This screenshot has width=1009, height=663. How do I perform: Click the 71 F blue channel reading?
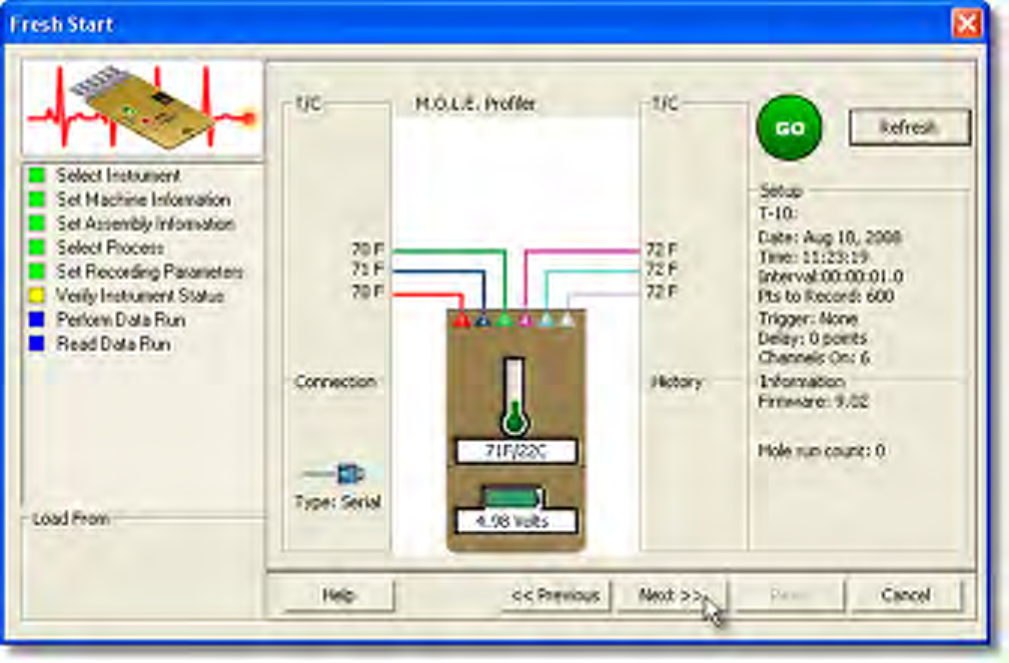[367, 269]
